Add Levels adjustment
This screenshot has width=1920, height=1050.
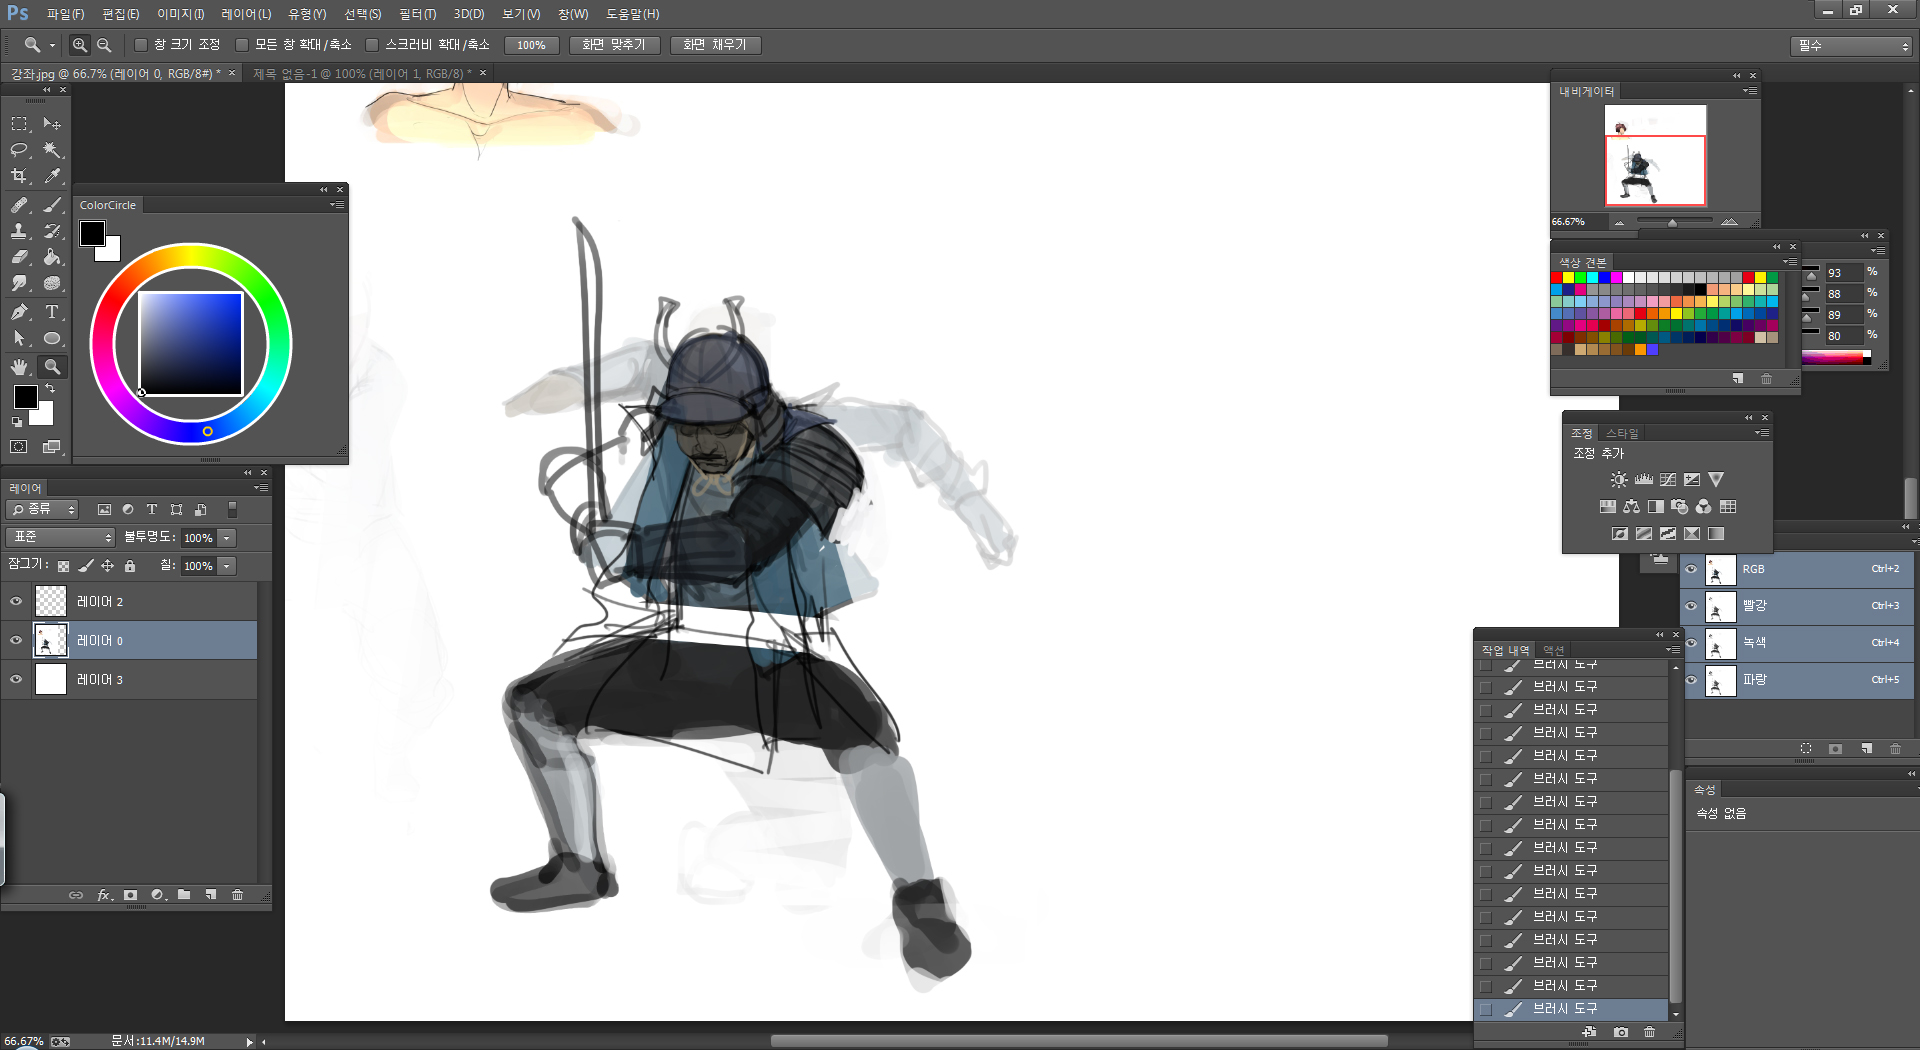(x=1644, y=480)
